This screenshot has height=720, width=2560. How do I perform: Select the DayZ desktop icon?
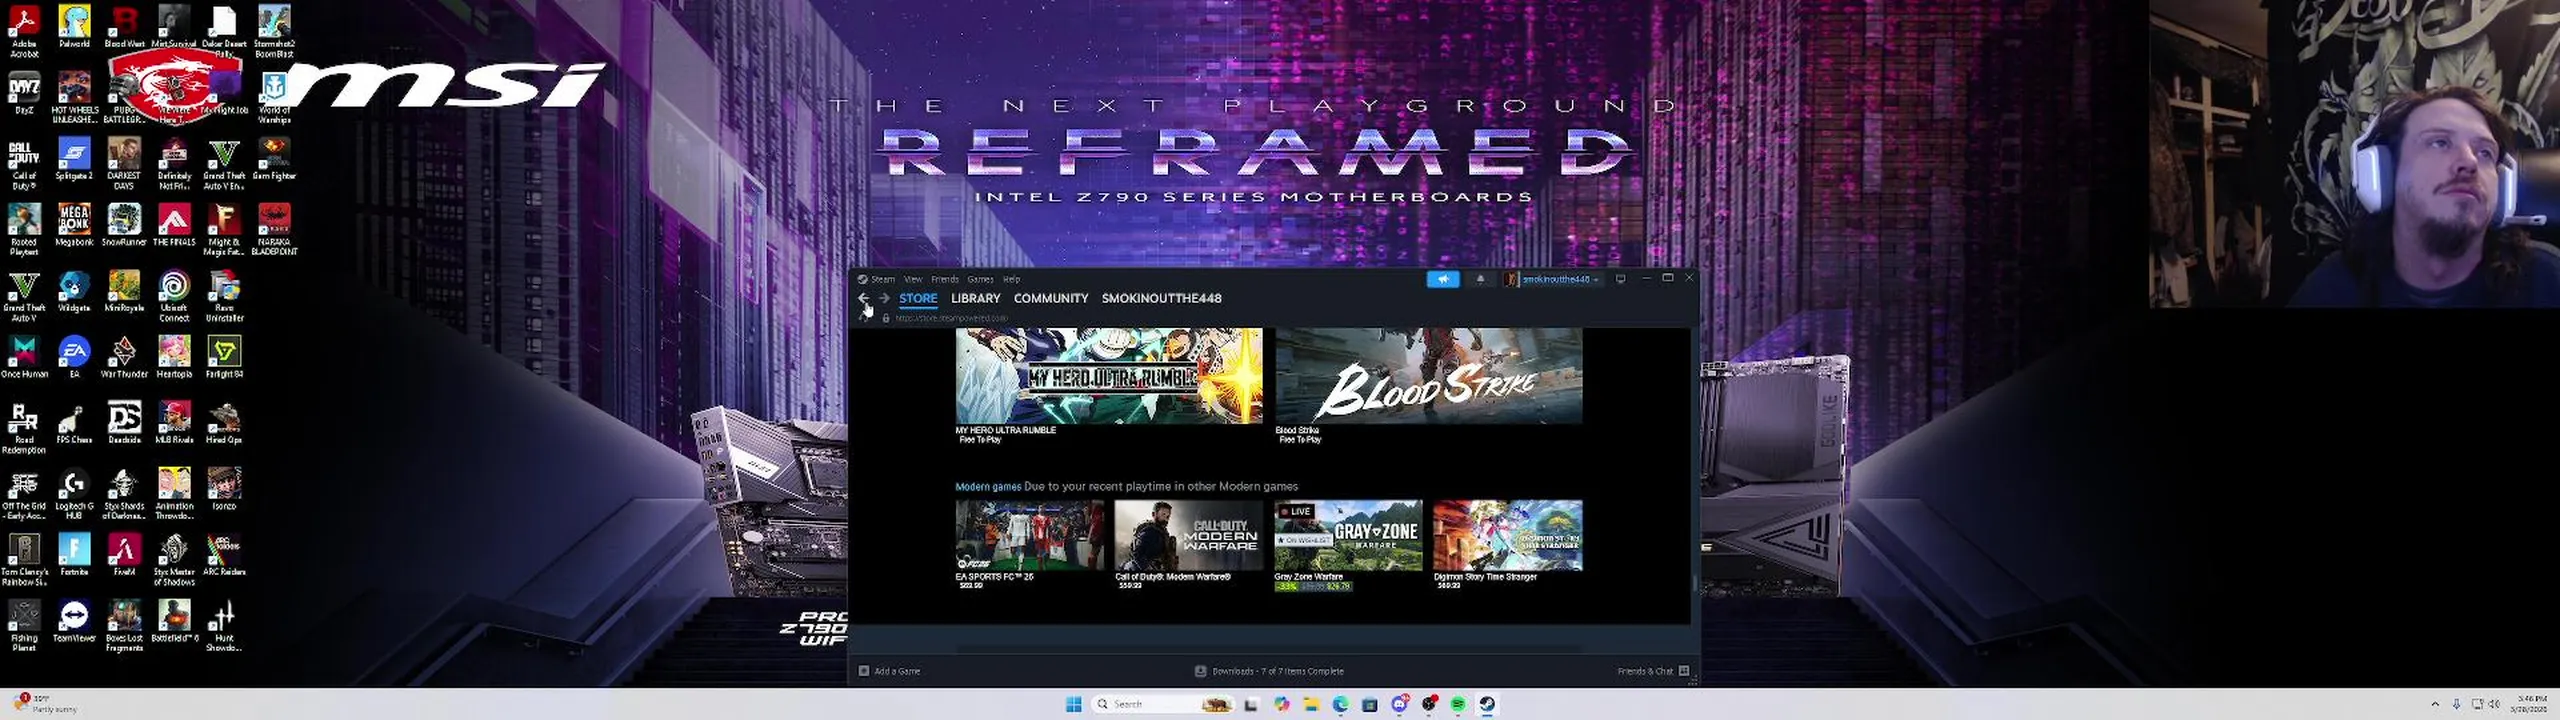(x=24, y=94)
